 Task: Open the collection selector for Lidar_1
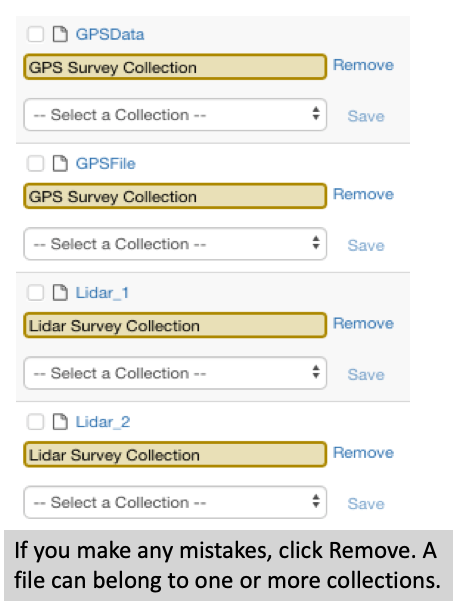[x=175, y=373]
